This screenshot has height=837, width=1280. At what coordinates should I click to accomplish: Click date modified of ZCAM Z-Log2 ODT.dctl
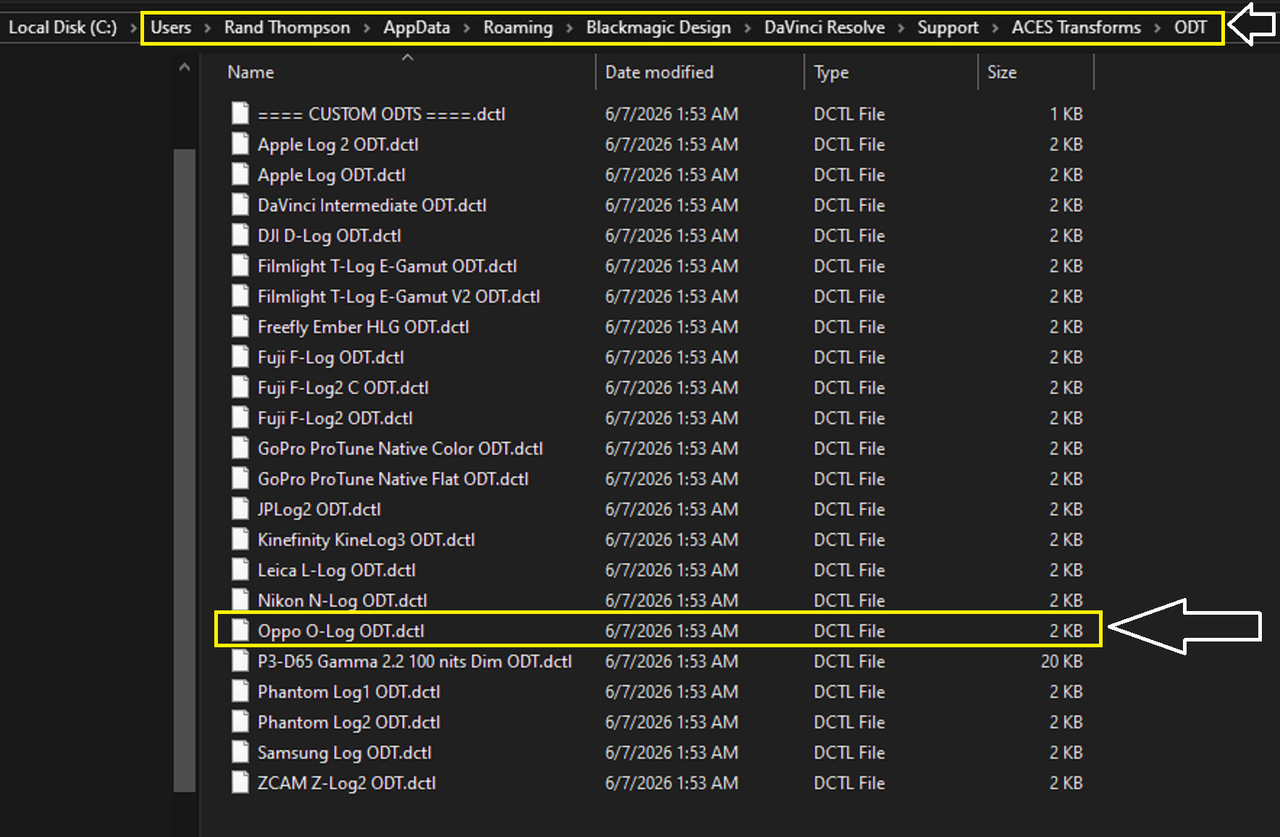click(x=672, y=782)
